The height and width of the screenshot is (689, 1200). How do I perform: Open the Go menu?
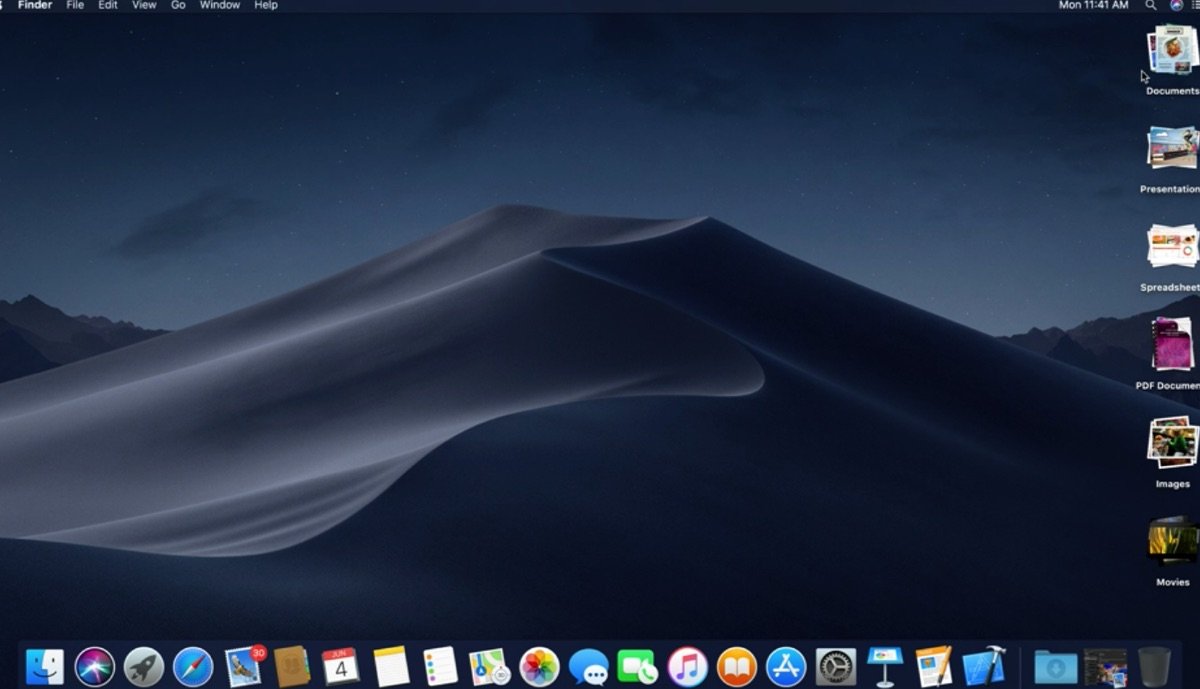(178, 5)
